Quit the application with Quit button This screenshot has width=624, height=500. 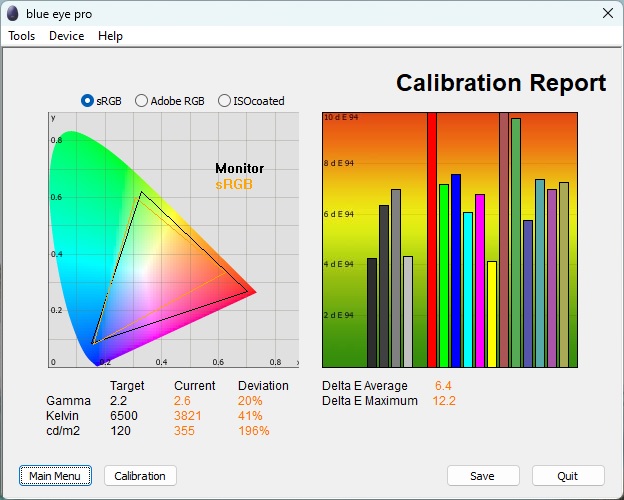pyautogui.click(x=568, y=476)
